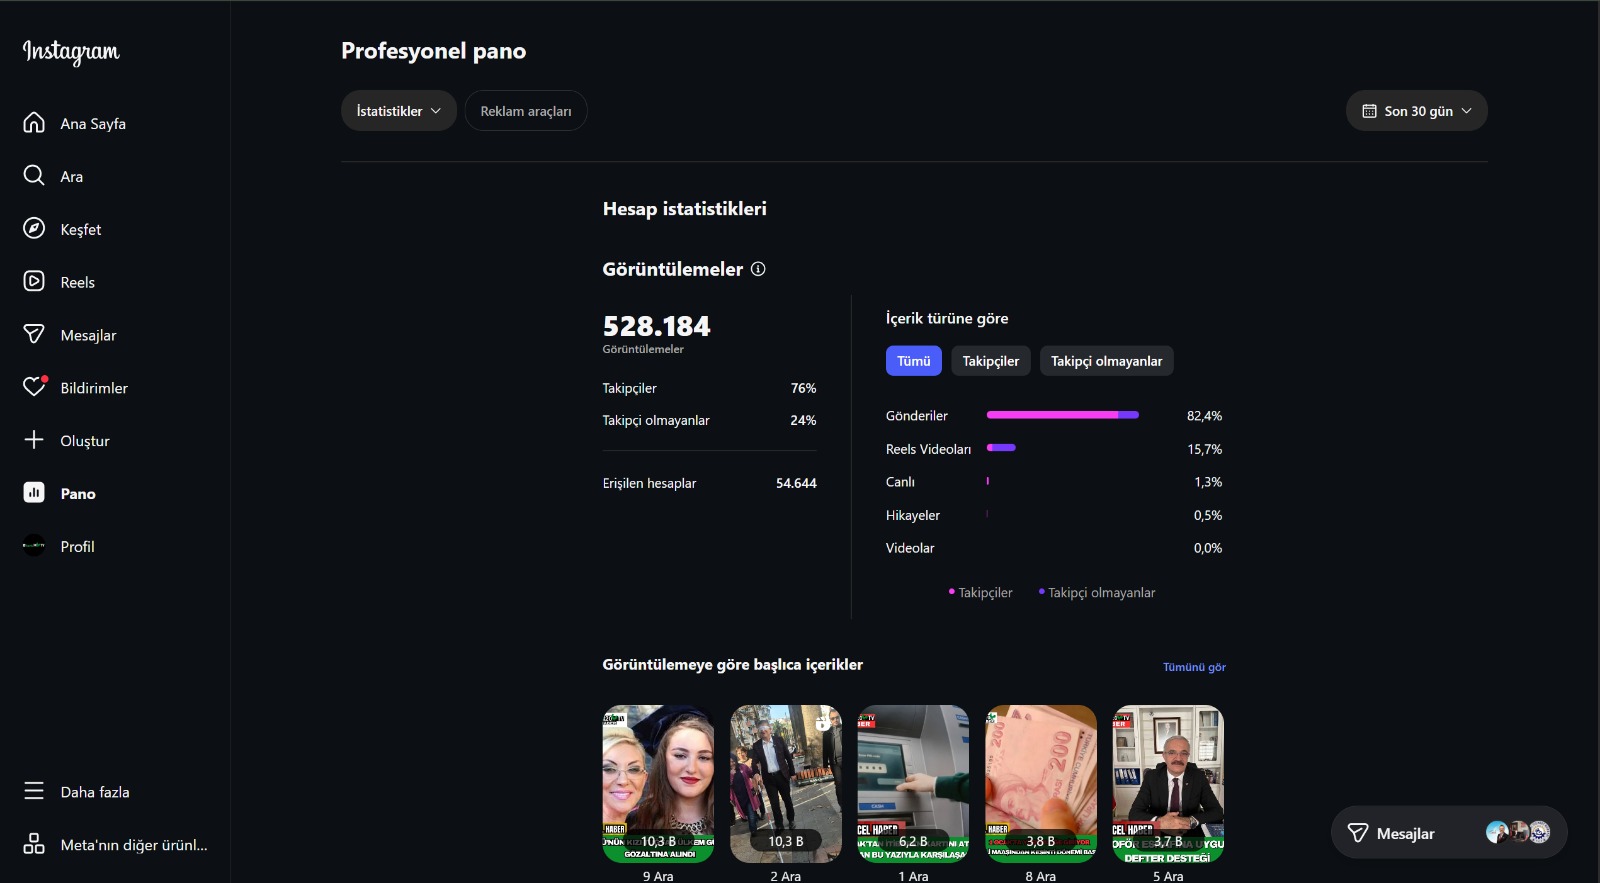
Task: Select the Tümü filter
Action: point(913,361)
